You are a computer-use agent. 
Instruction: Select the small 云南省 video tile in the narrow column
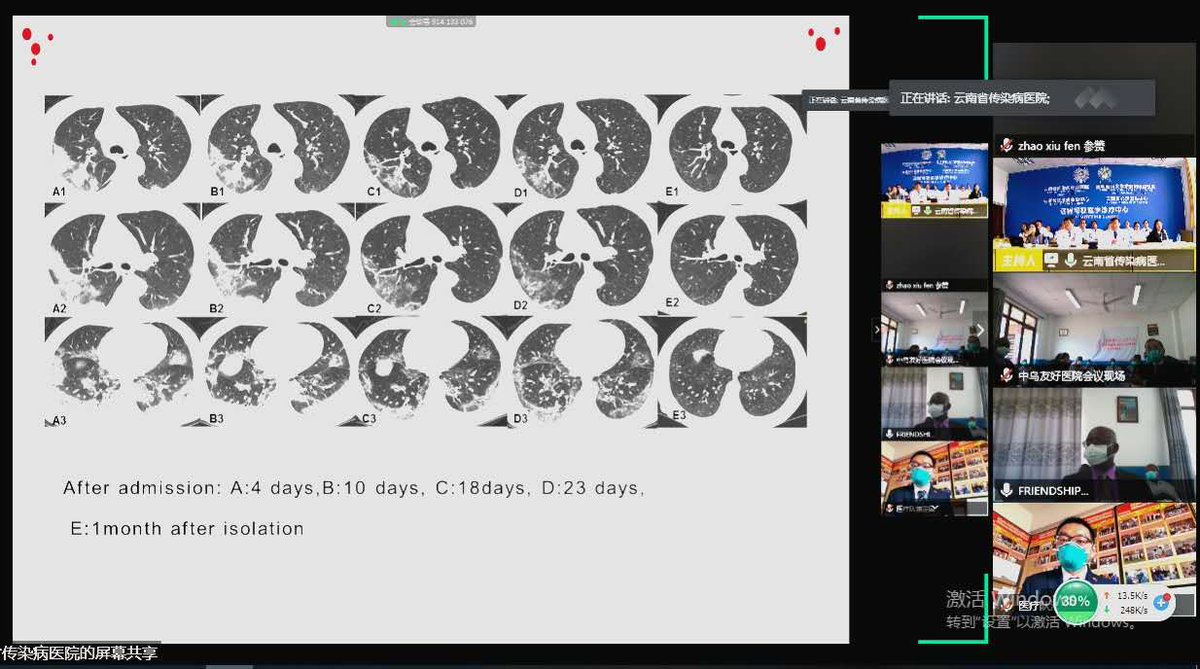pyautogui.click(x=934, y=181)
